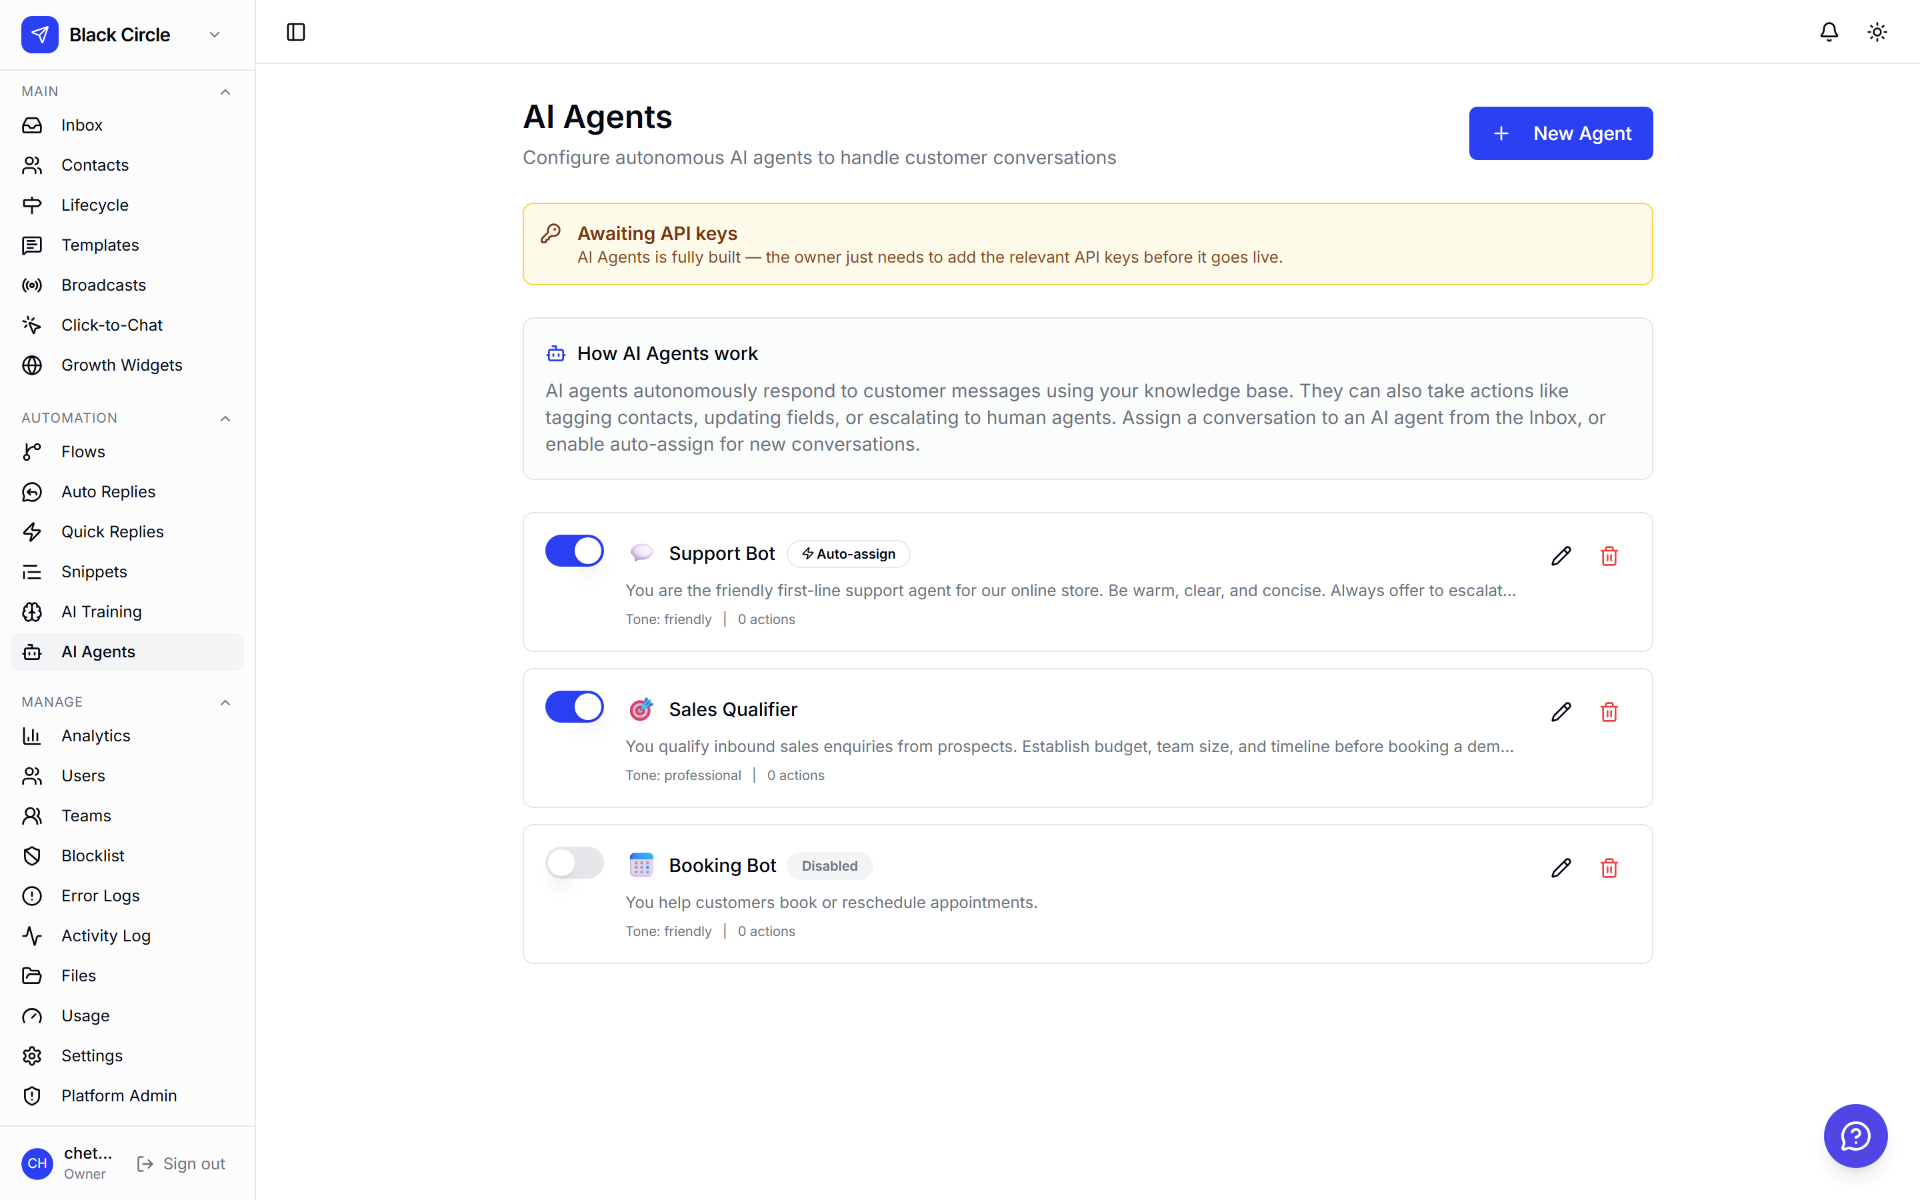Open Click-to-Chat in the sidebar
Screen dimensions: 1920x1200
coord(127,325)
